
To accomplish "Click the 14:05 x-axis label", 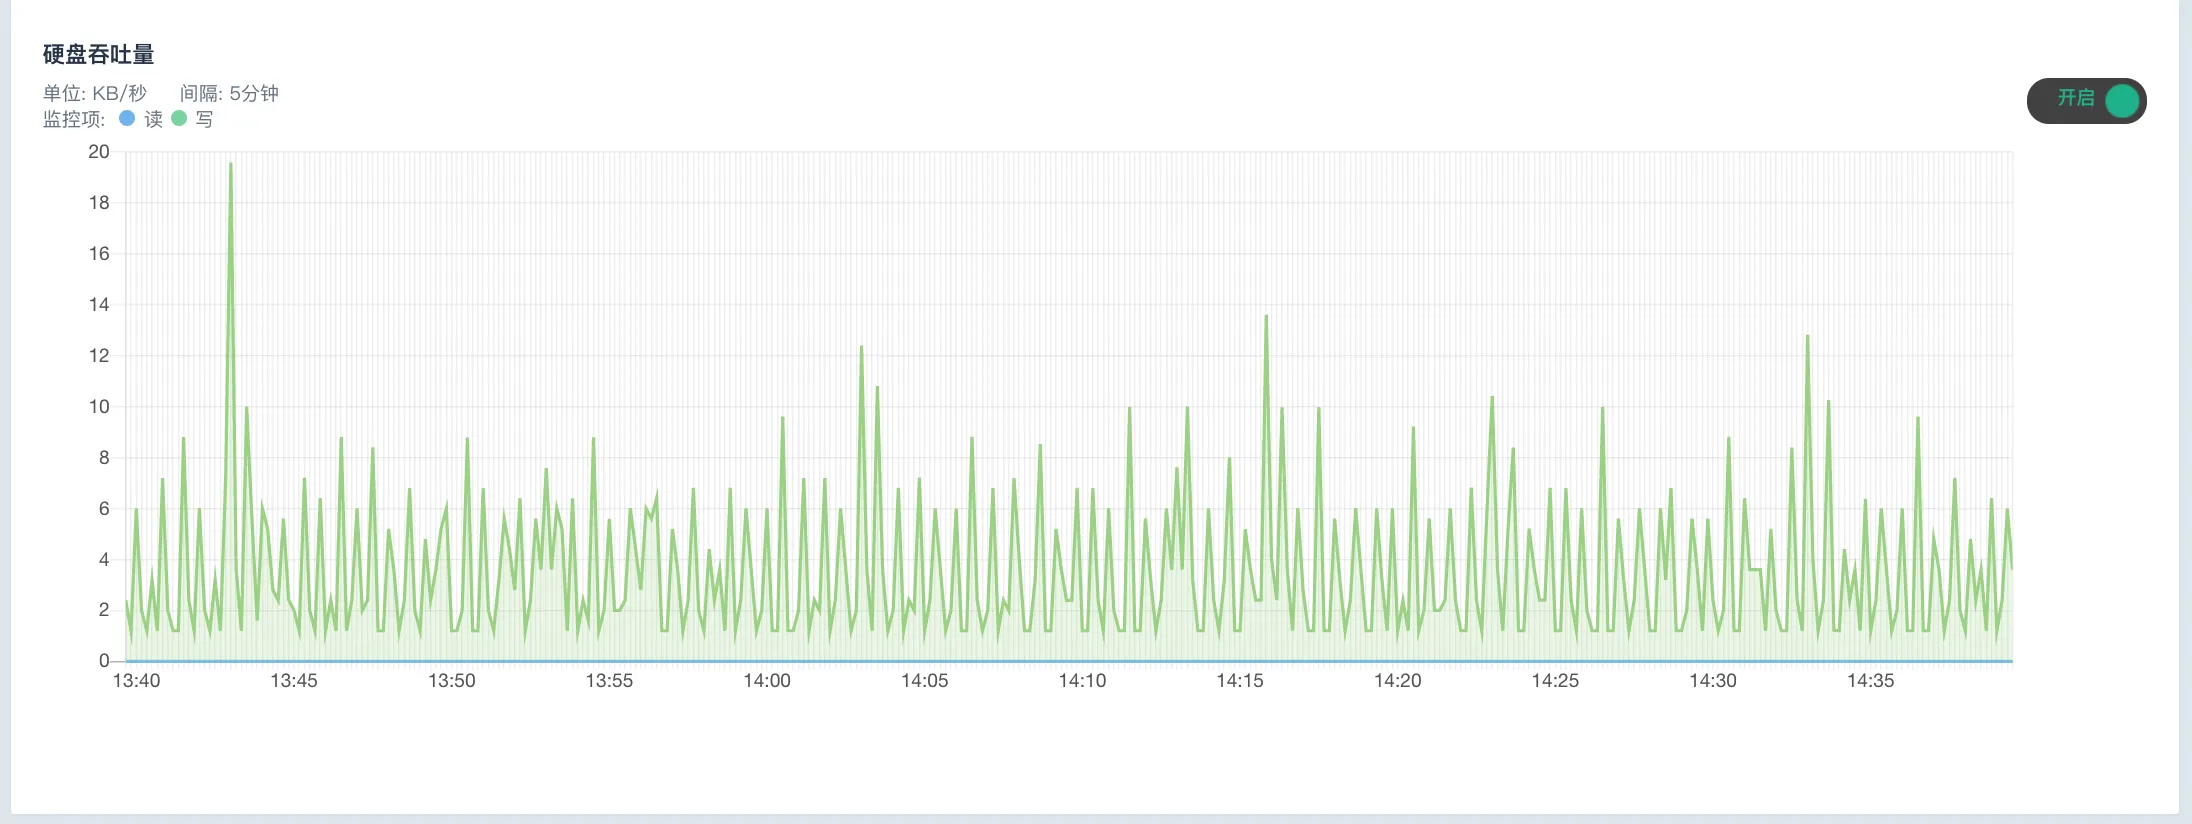I will [x=925, y=681].
